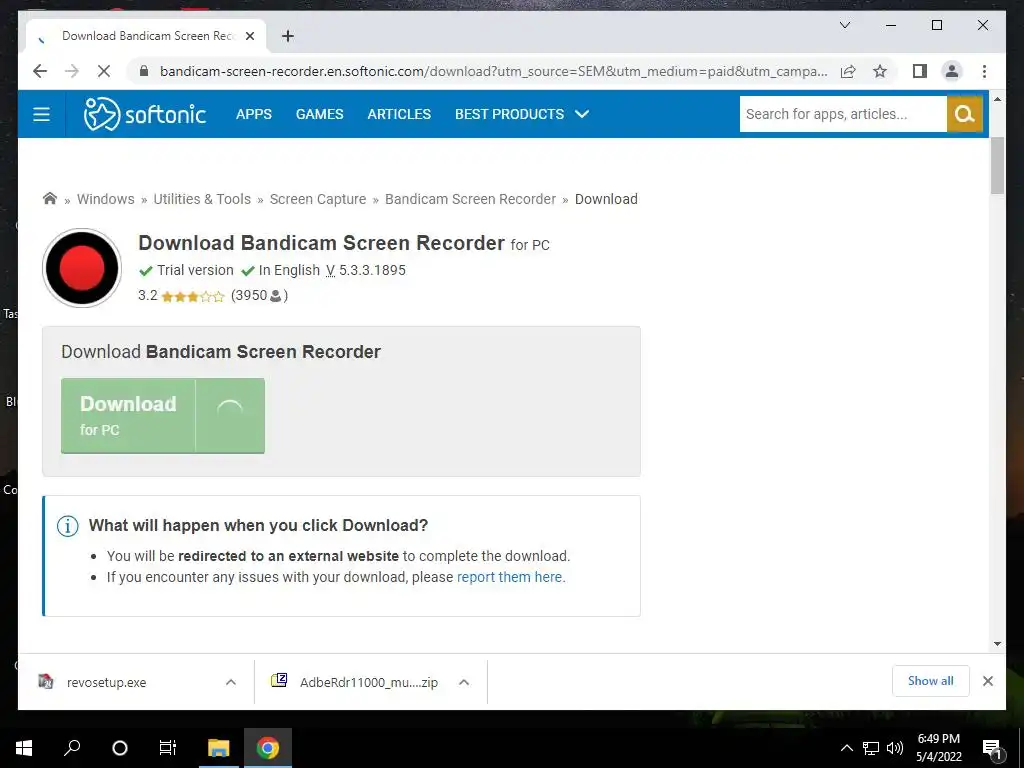Click the share page icon in address bar
The image size is (1024, 768).
848,71
